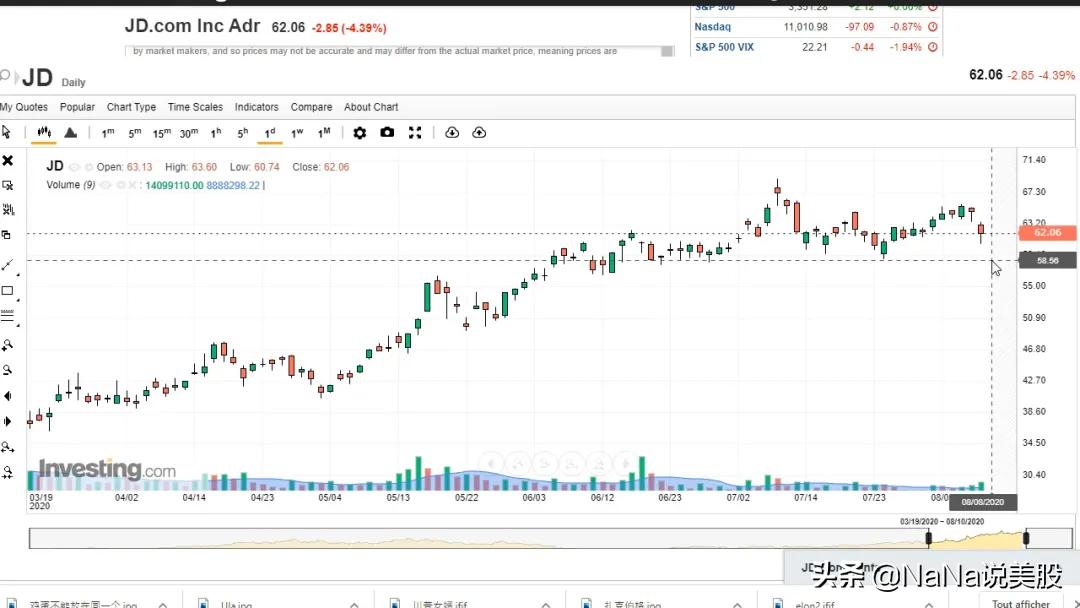Click the zoom out magnifier tool
The width and height of the screenshot is (1080, 608).
(8, 370)
